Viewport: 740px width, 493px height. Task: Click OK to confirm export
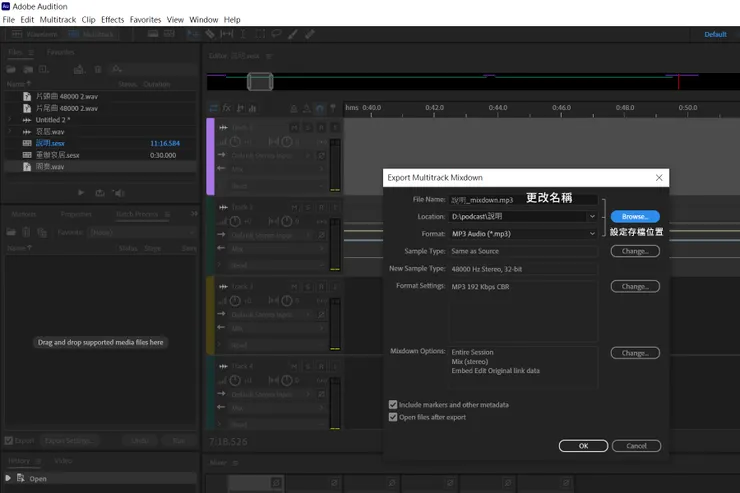(583, 446)
